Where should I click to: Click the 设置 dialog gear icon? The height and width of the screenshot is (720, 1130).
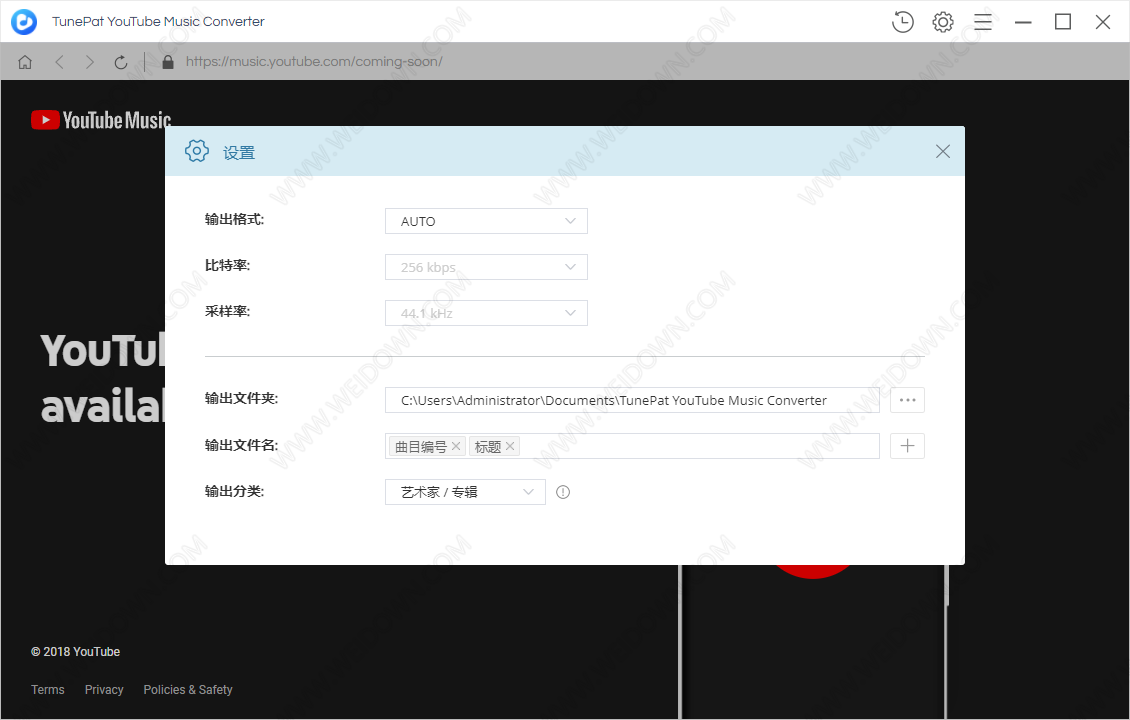(x=197, y=151)
